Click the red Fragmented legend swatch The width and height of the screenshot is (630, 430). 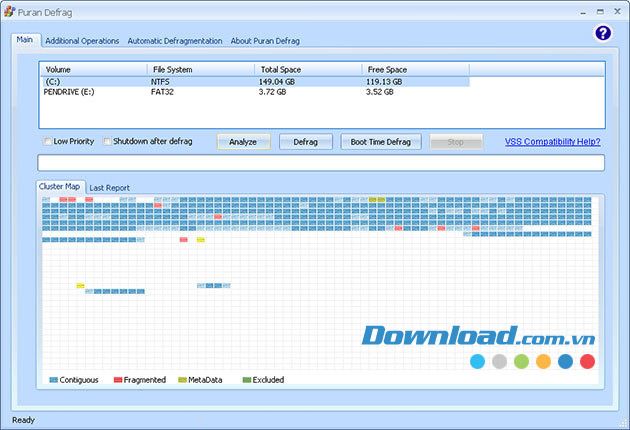click(117, 380)
